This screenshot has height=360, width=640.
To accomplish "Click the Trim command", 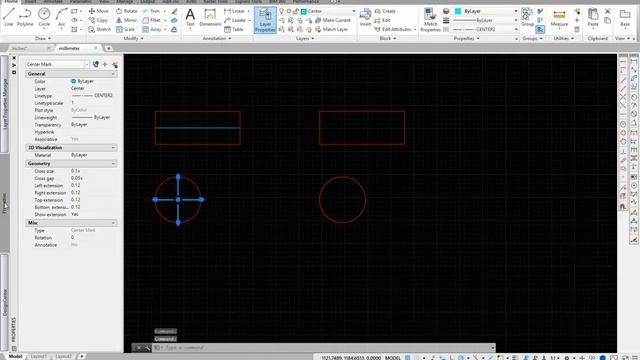I will (151, 11).
